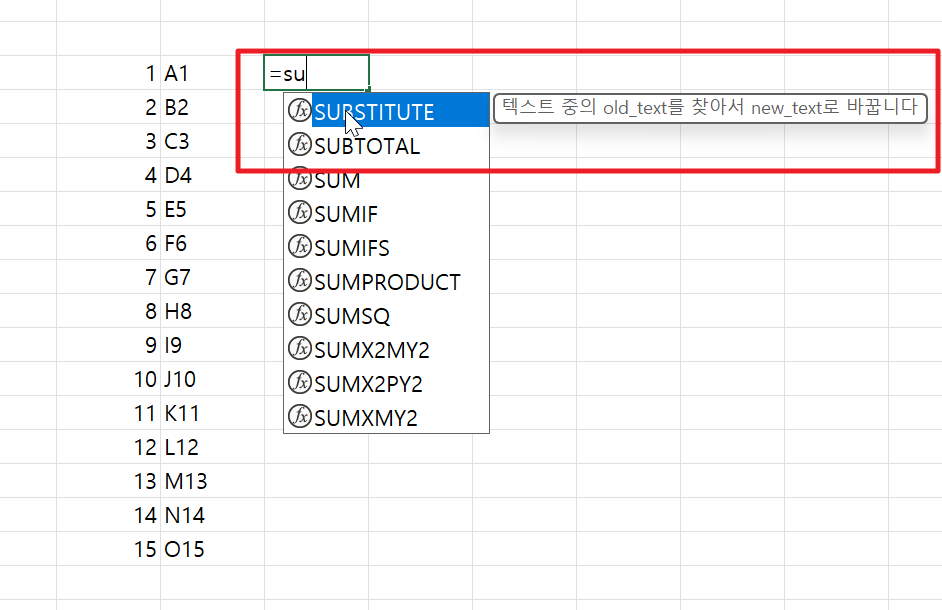Click fx icon beside SUMX2PY2
This screenshot has width=942, height=610.
point(299,382)
